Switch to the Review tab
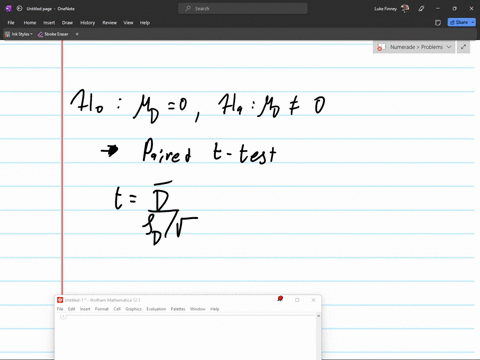The height and width of the screenshot is (360, 480). coord(109,23)
